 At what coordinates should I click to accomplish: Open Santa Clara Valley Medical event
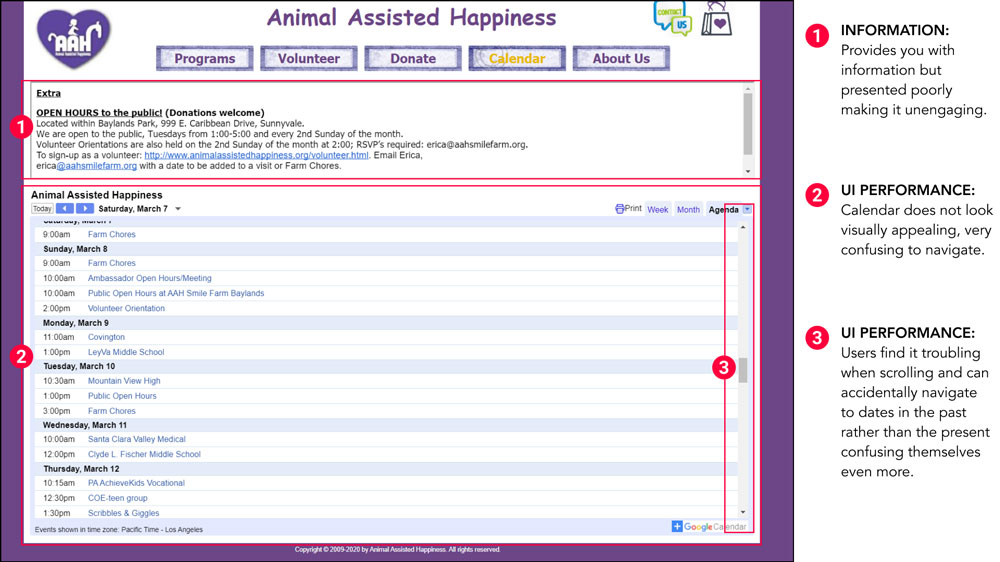click(x=137, y=440)
